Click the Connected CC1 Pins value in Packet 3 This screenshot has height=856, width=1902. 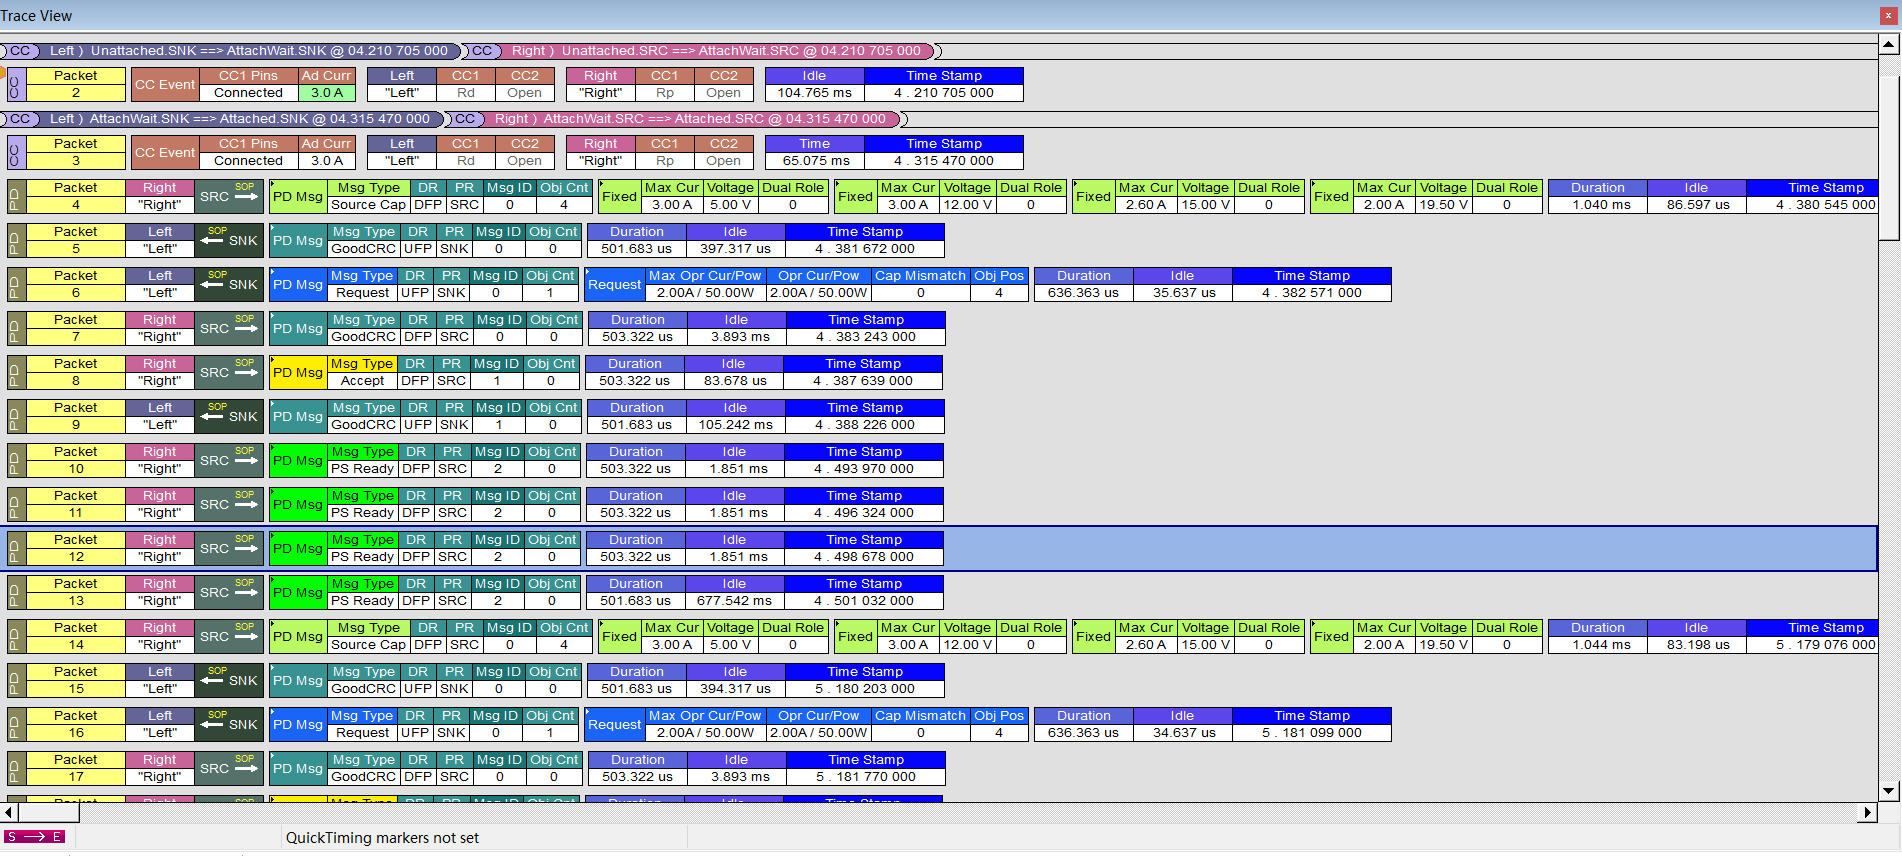(249, 161)
